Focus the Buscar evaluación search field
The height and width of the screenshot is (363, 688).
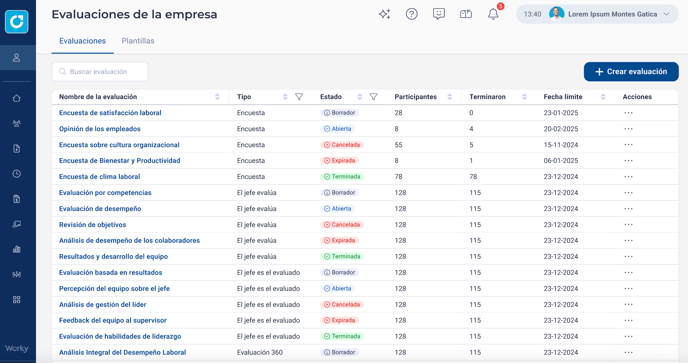[100, 72]
